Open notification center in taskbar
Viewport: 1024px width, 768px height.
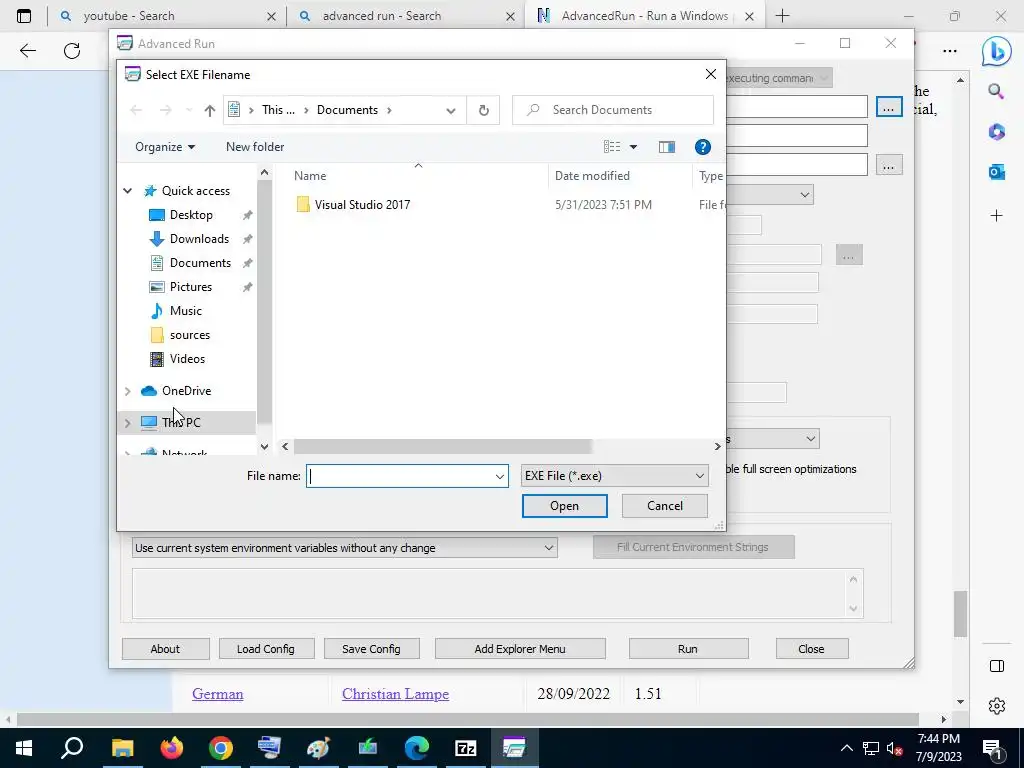(x=993, y=748)
